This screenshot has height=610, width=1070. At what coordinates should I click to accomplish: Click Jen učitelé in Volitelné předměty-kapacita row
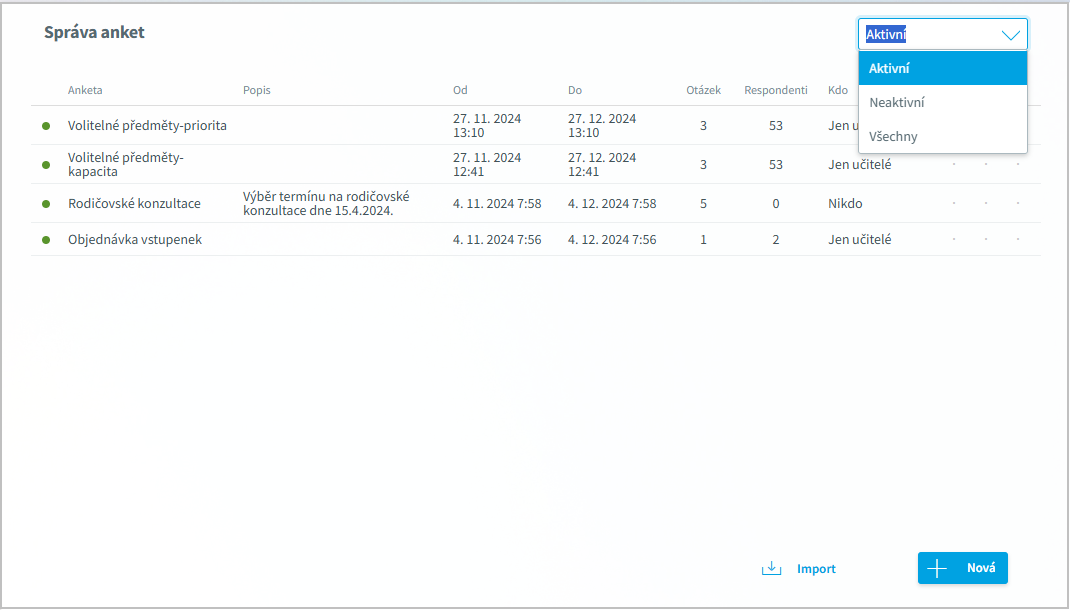tap(860, 164)
